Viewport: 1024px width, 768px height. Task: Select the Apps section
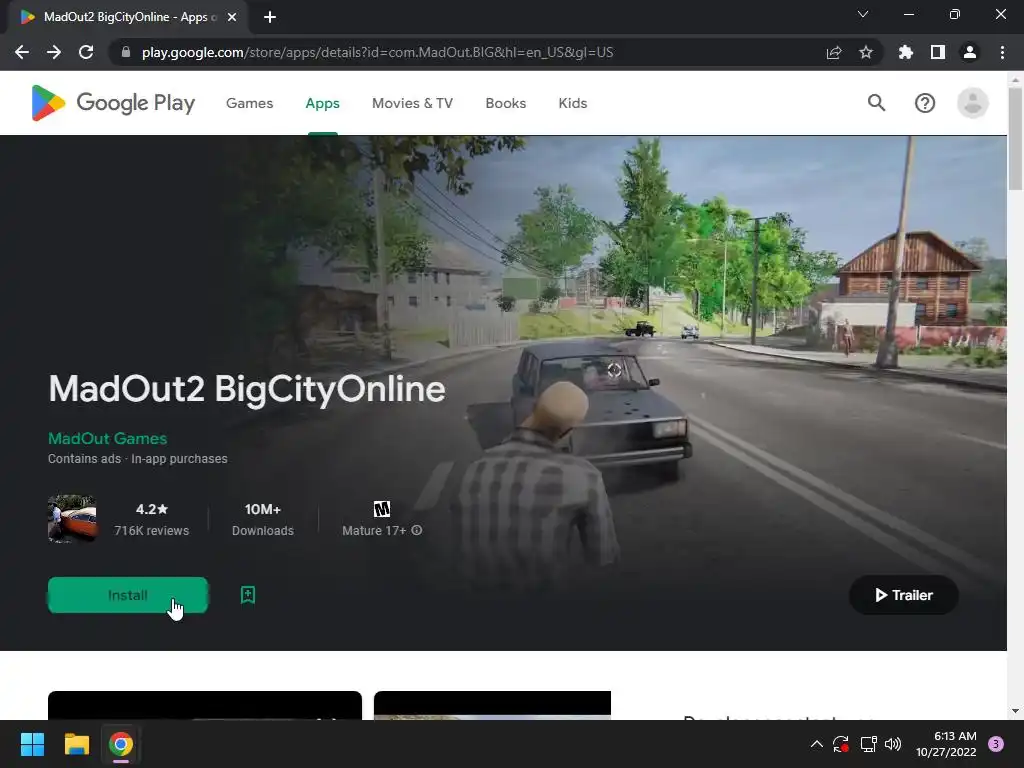point(323,103)
